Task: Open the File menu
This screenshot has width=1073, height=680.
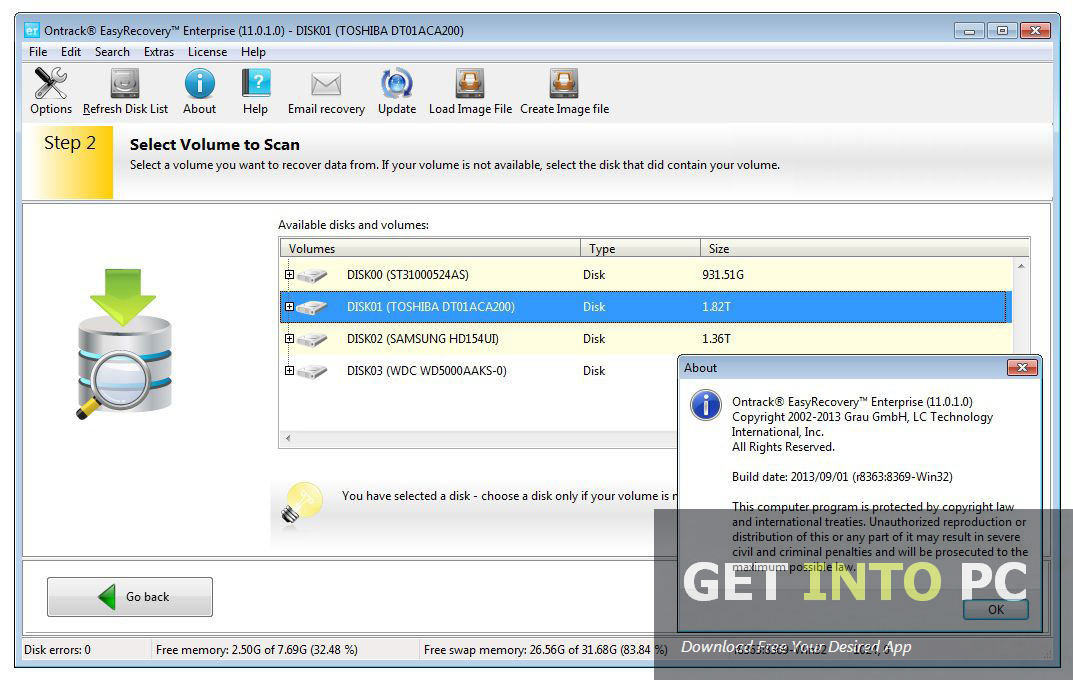Action: [x=38, y=52]
